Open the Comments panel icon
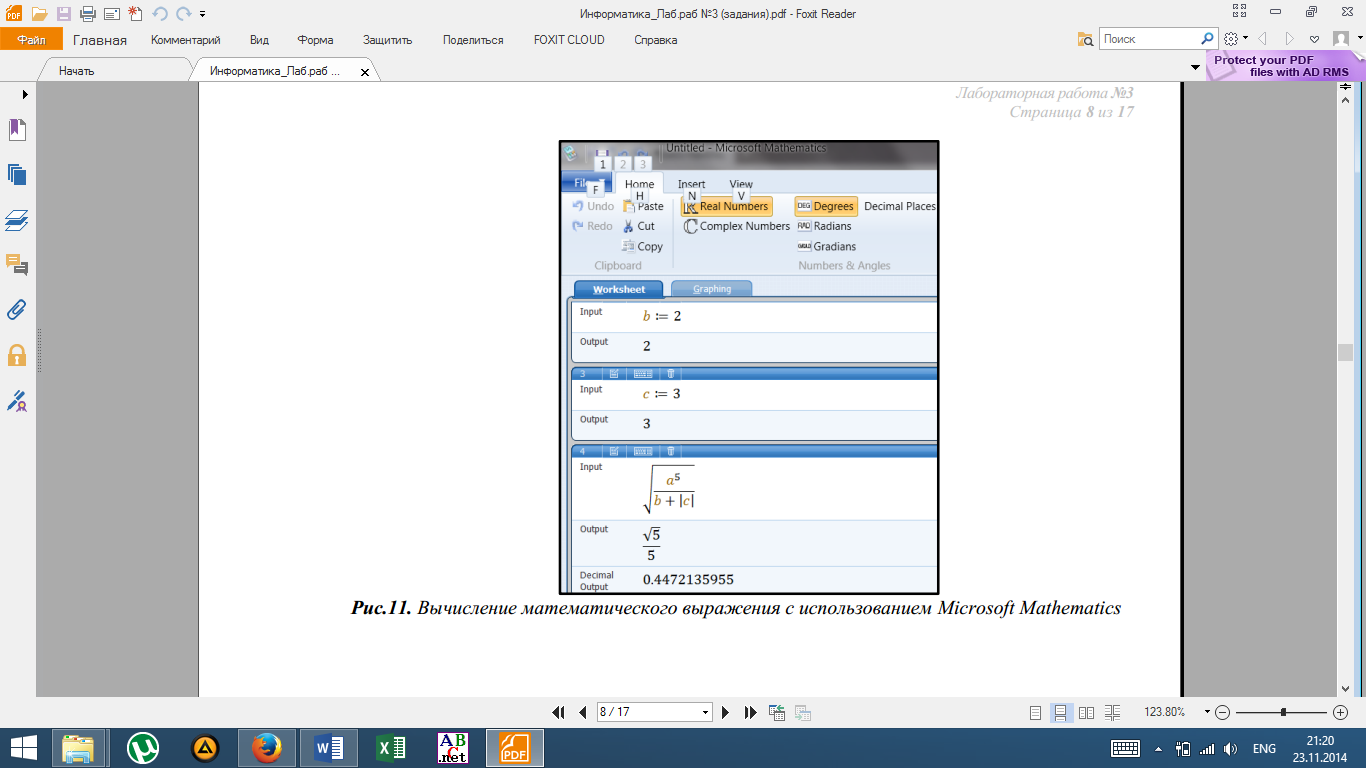Viewport: 1366px width, 768px height. [x=17, y=264]
